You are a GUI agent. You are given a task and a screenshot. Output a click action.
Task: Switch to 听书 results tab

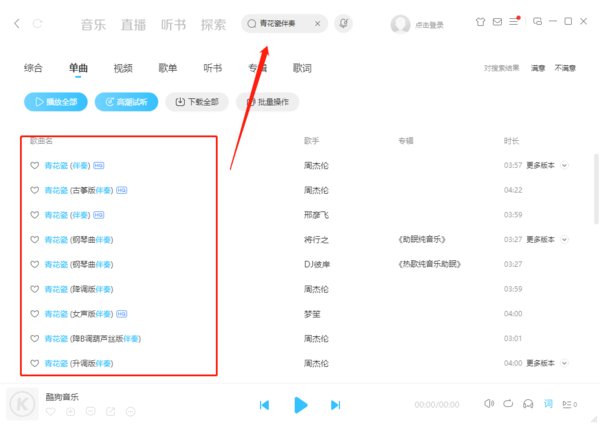click(x=212, y=68)
